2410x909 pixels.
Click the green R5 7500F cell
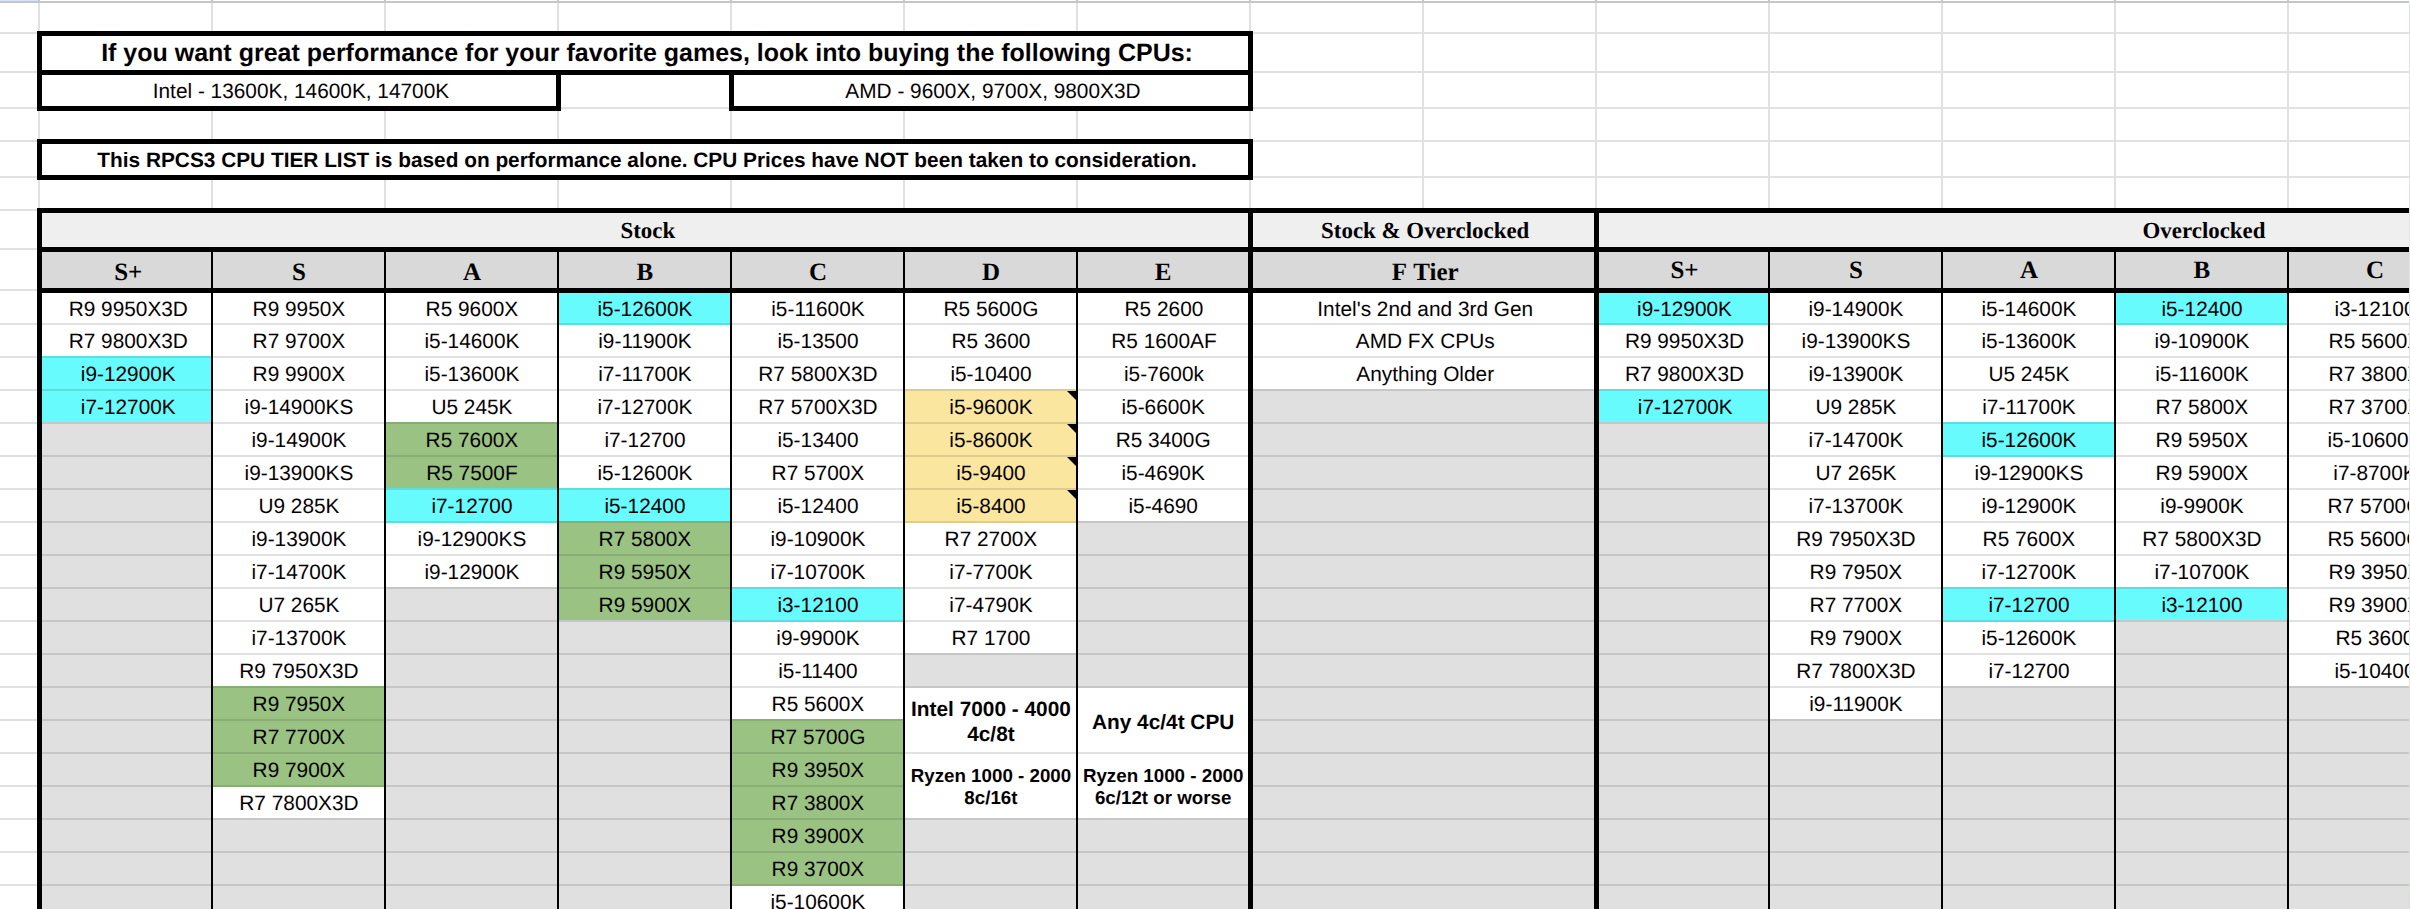tap(471, 473)
